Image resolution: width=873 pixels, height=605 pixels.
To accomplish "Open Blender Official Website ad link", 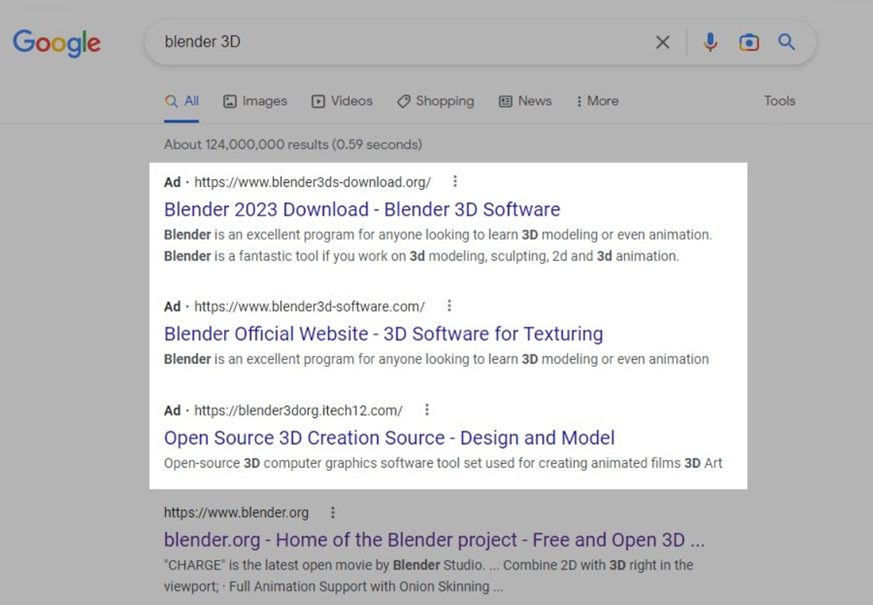I will point(383,333).
